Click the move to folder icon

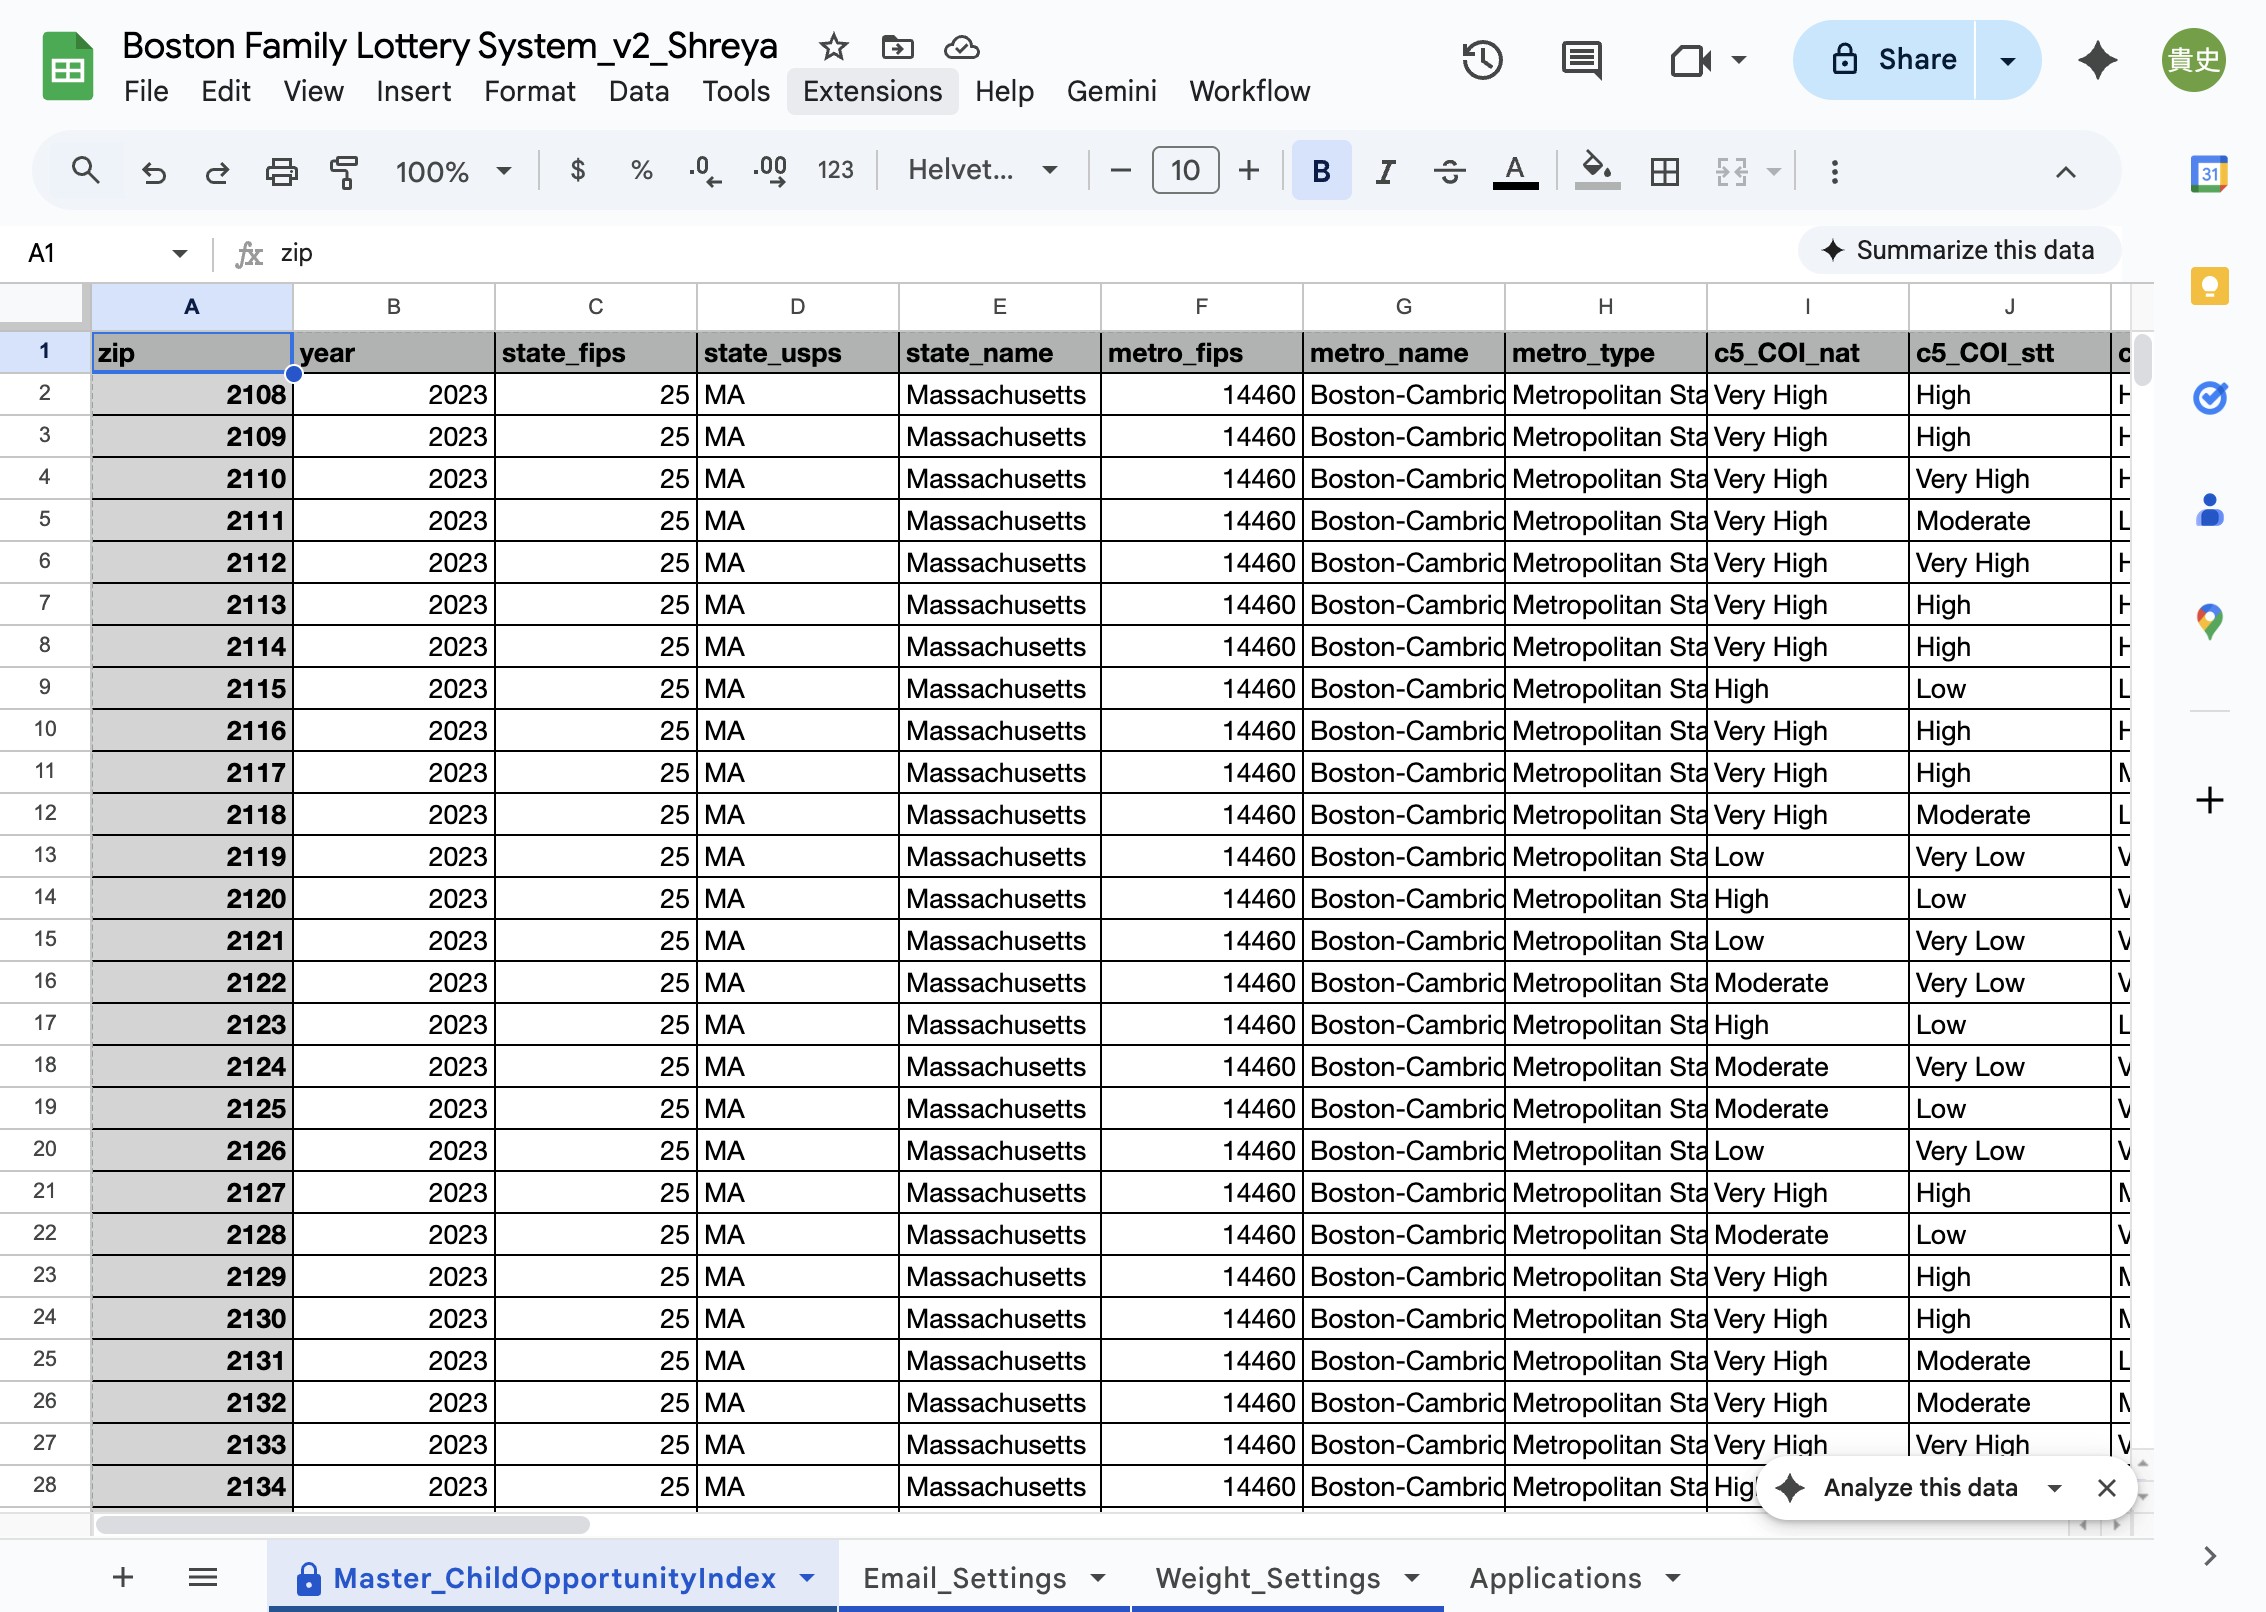point(897,47)
